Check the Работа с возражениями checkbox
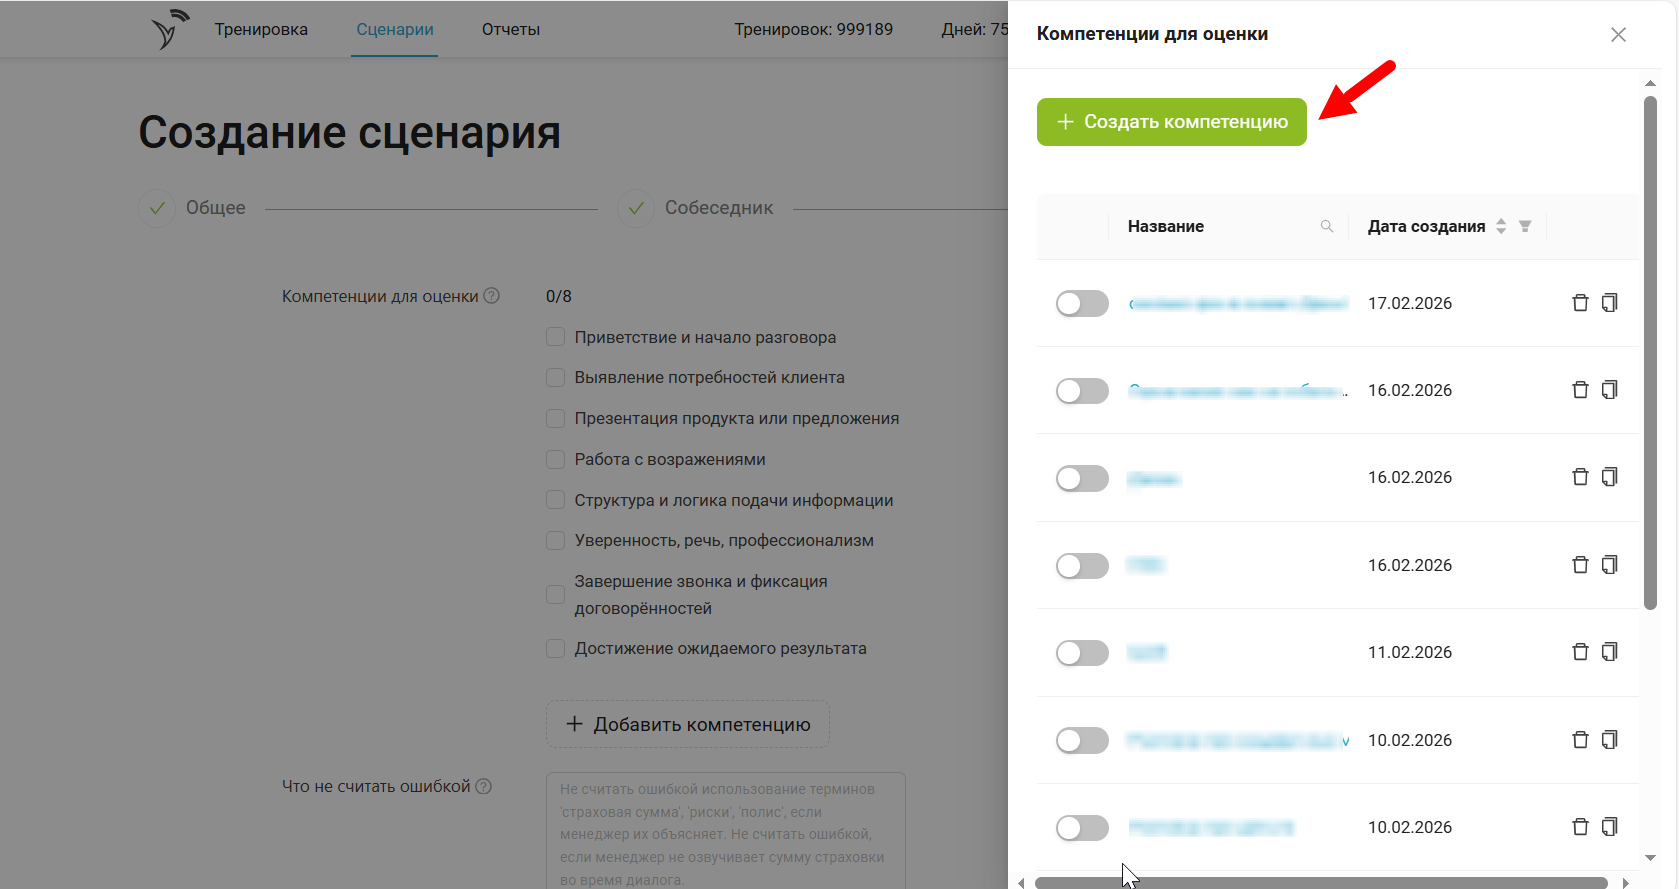 coord(556,459)
